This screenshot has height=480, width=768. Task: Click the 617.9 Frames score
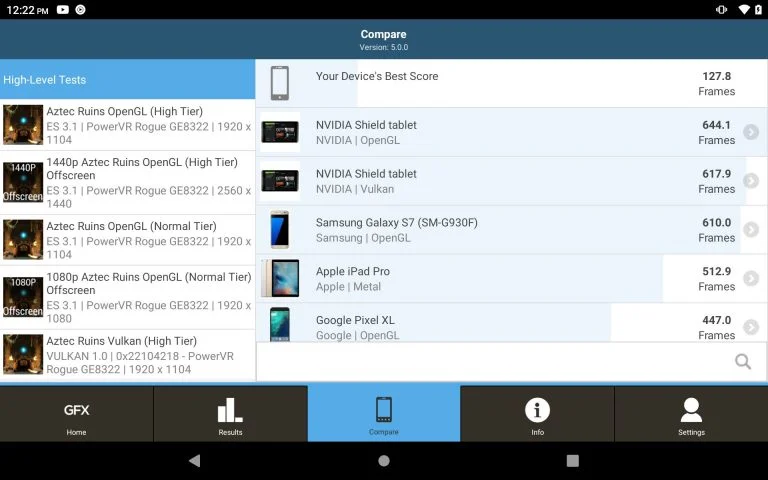[x=717, y=181]
